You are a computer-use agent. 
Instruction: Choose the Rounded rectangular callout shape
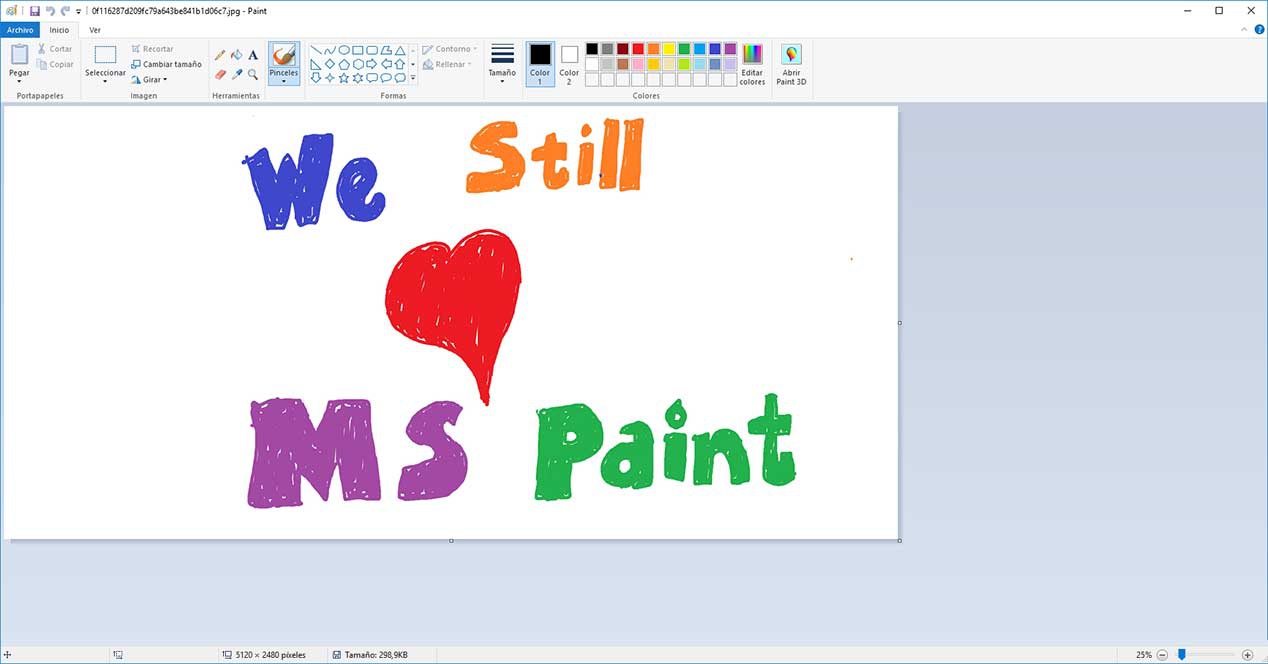pos(372,78)
